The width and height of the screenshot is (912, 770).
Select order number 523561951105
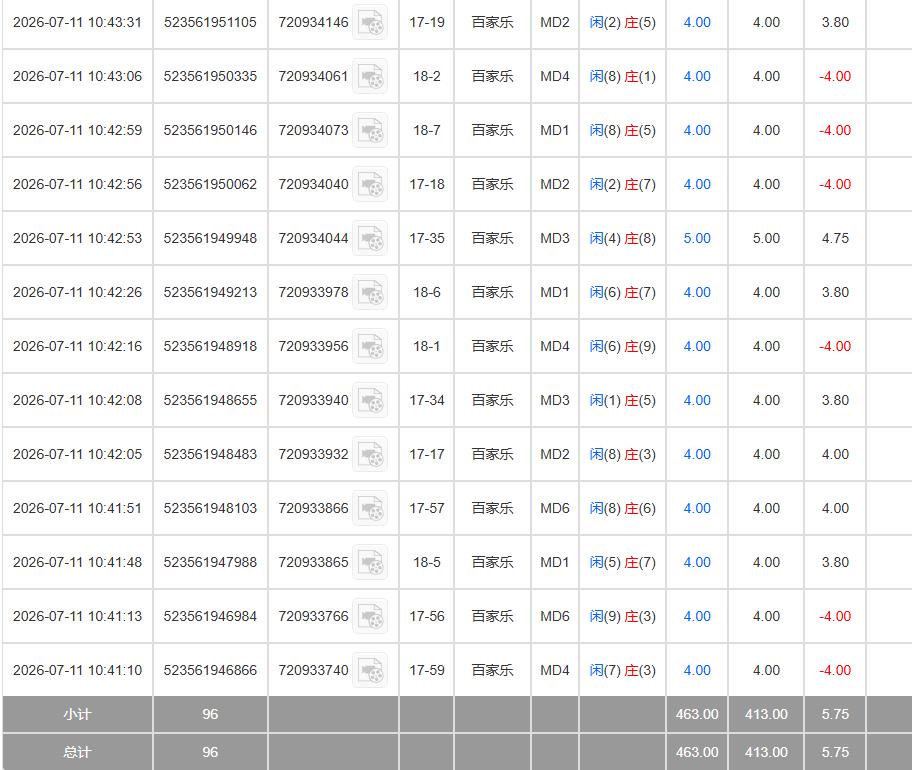(210, 23)
